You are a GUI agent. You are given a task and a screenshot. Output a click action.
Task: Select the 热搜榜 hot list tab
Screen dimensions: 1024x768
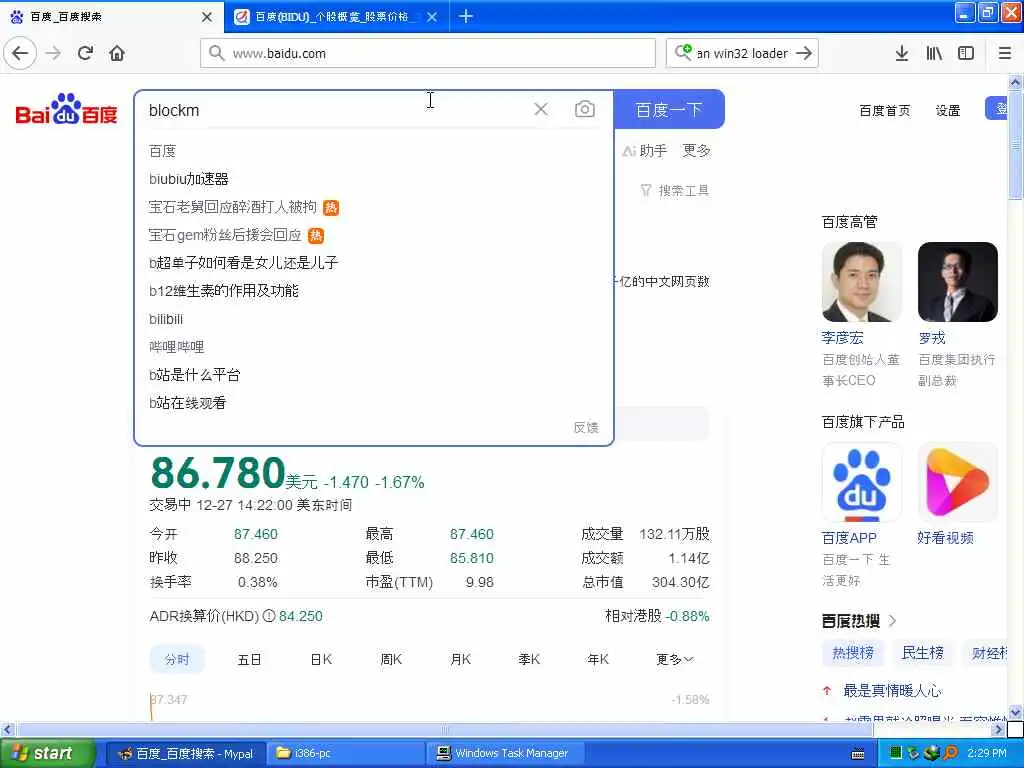tap(853, 652)
